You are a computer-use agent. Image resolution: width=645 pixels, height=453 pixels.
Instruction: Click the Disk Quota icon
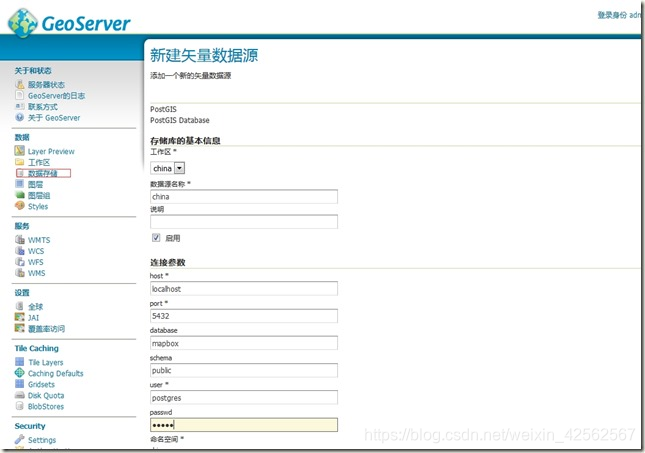pos(19,395)
